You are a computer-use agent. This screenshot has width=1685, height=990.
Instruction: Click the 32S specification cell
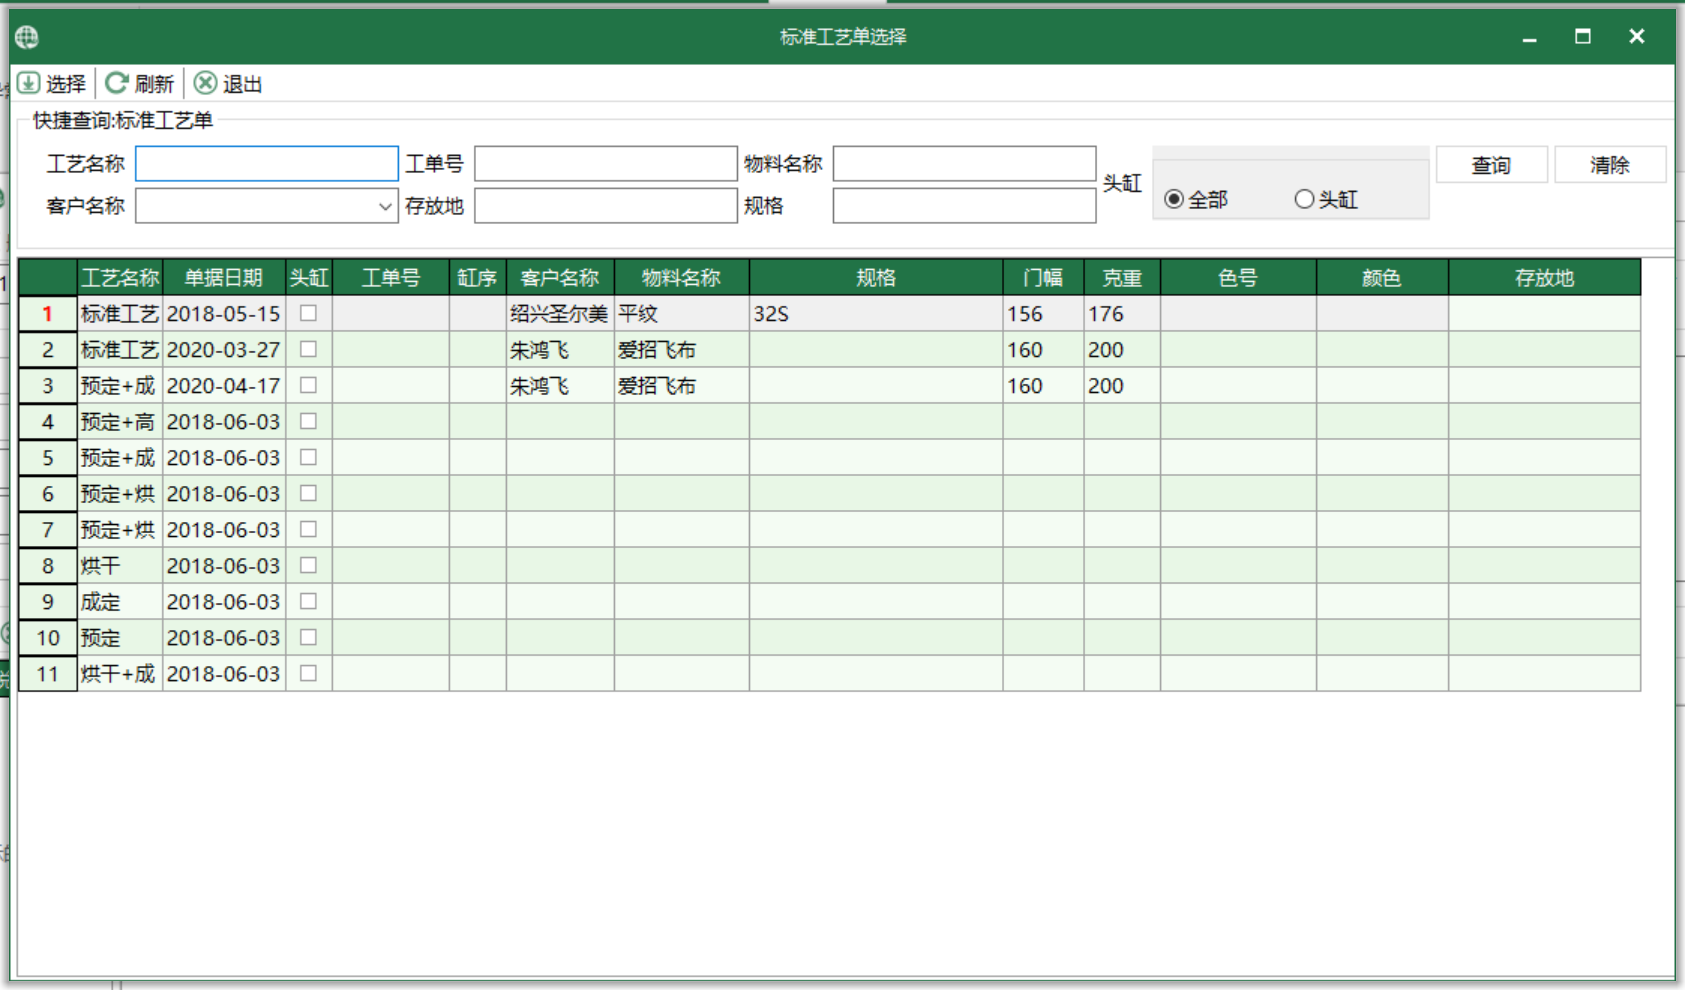(x=876, y=314)
